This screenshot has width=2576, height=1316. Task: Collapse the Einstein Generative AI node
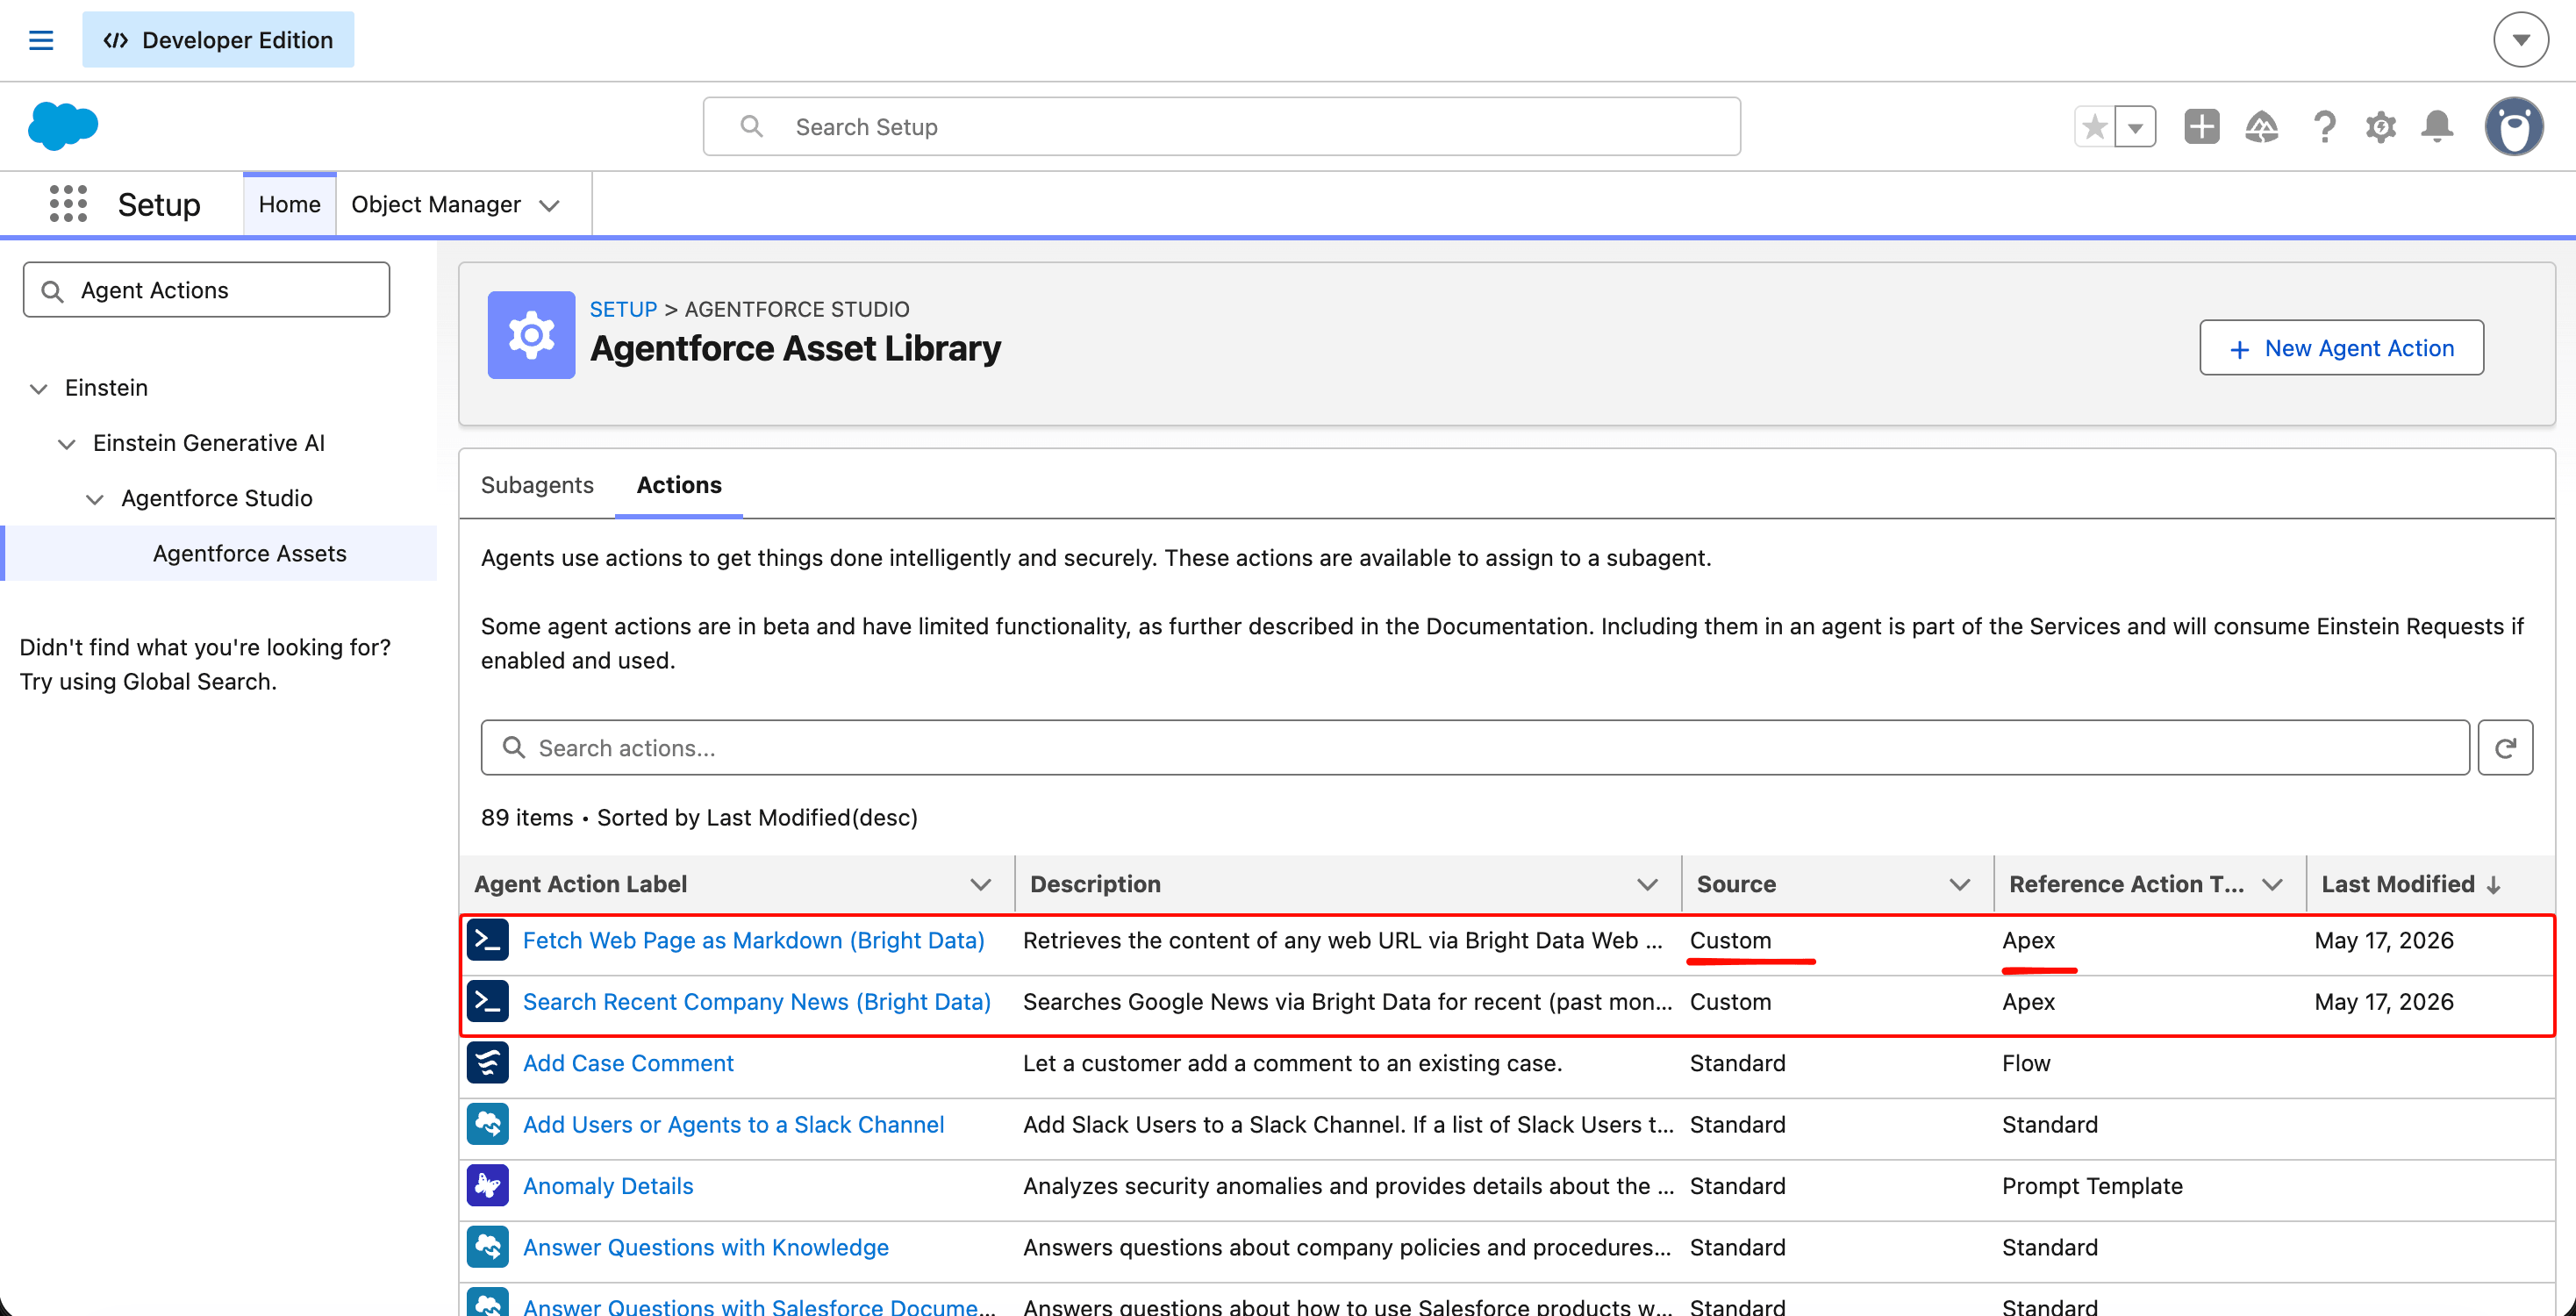click(x=67, y=444)
